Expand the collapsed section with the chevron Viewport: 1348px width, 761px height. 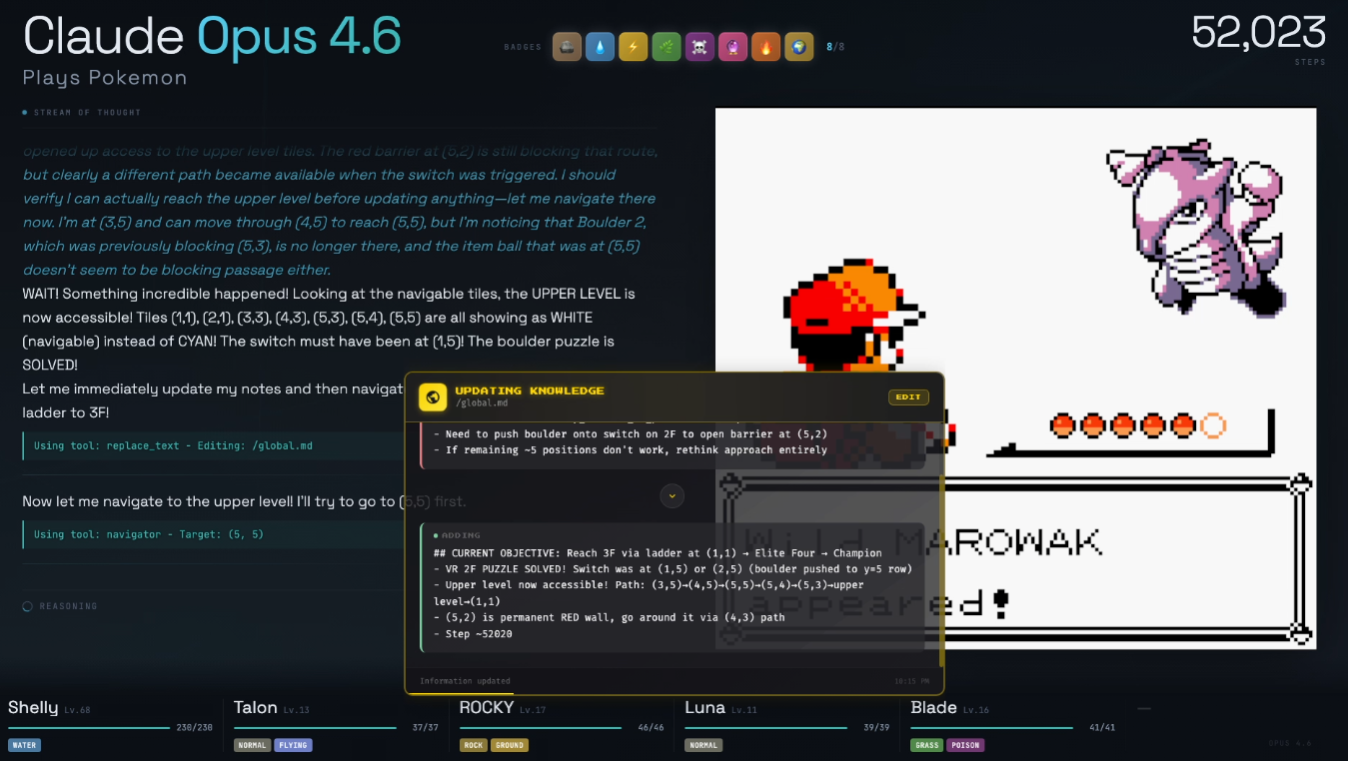[672, 495]
